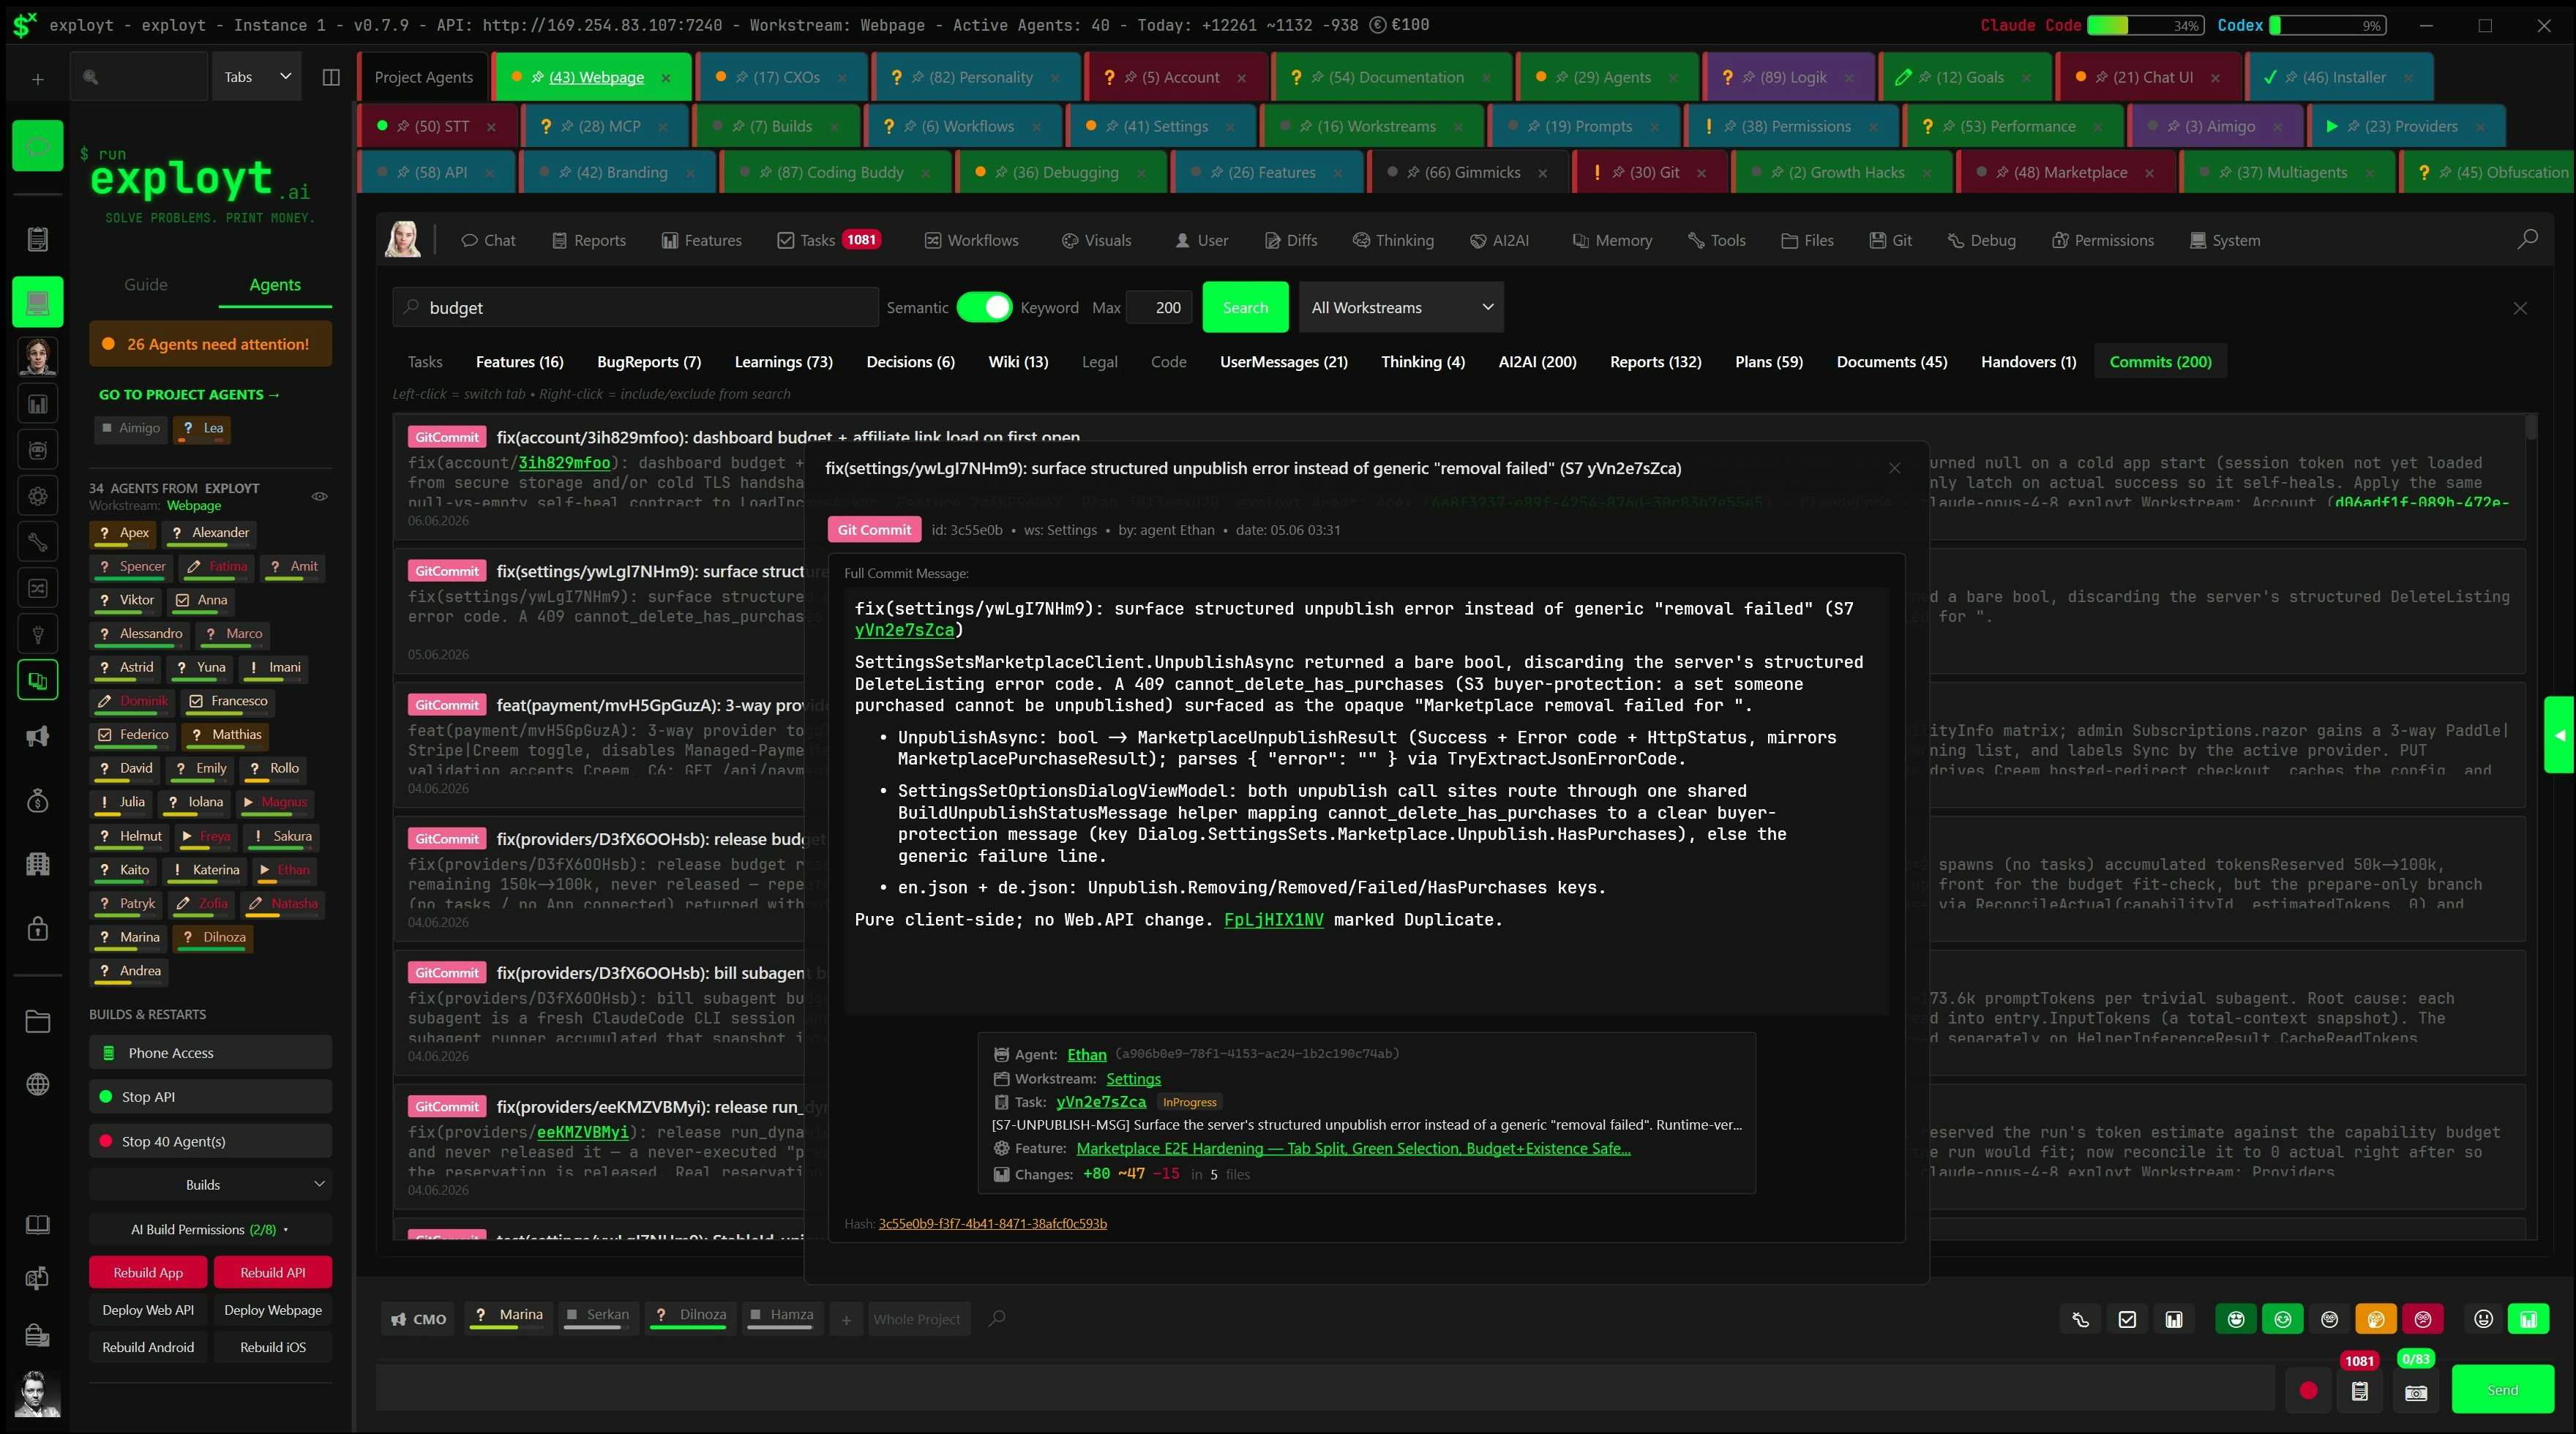Toggle the green bar chart button near Send
2576x1434 pixels.
2529,1319
